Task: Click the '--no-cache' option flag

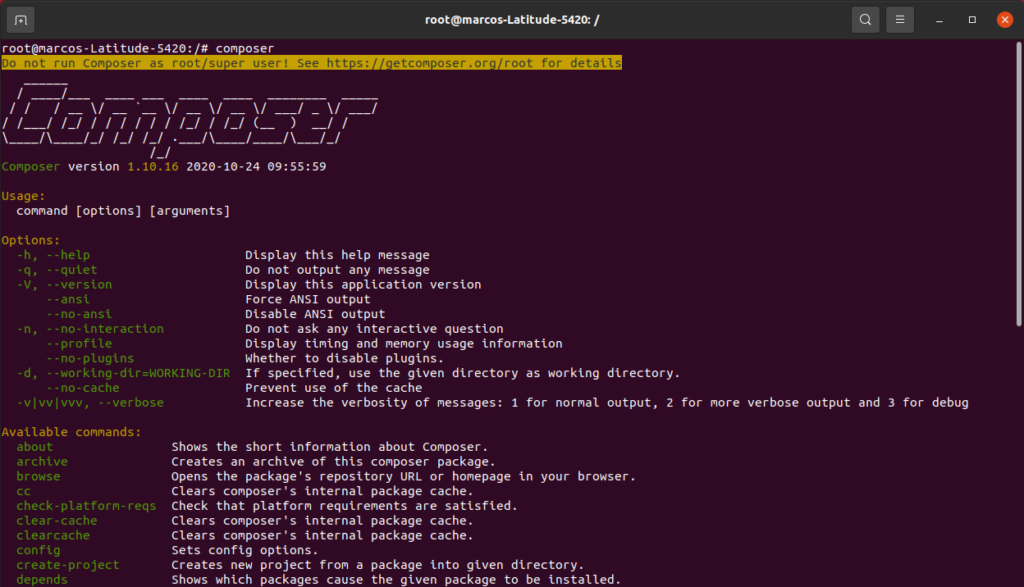Action: click(x=83, y=388)
